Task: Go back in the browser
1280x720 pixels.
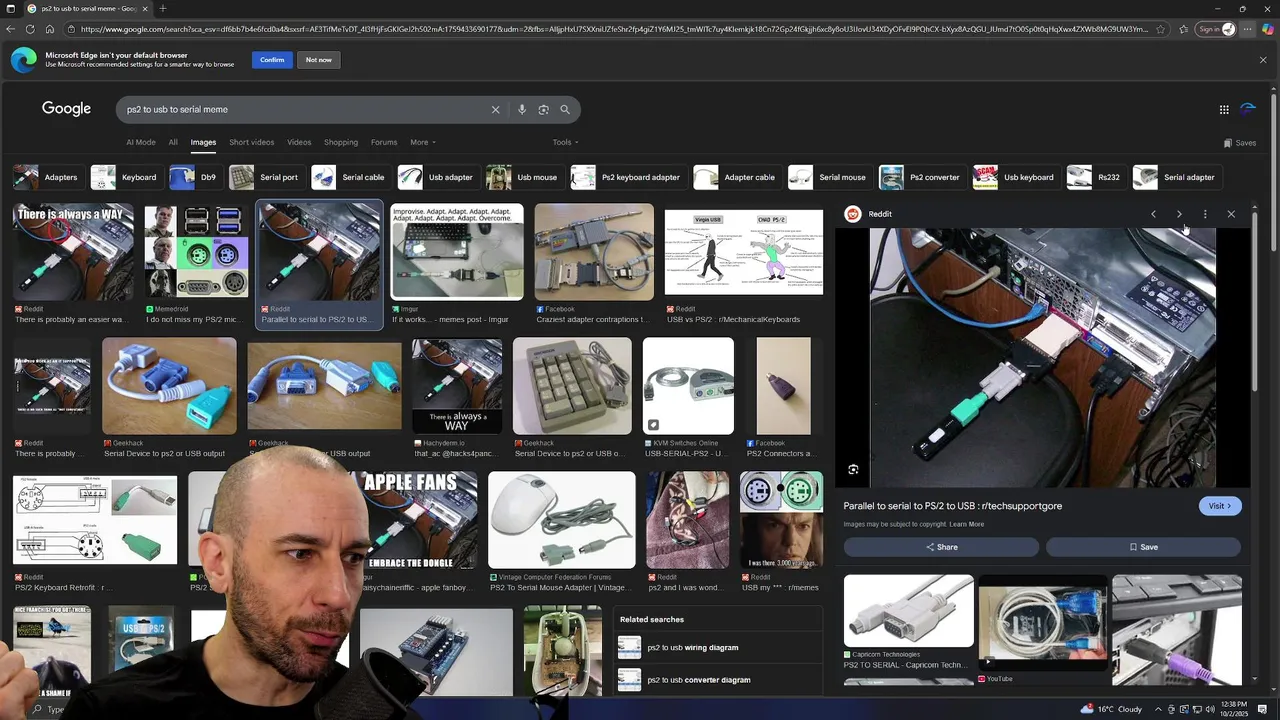Action: 11,29
